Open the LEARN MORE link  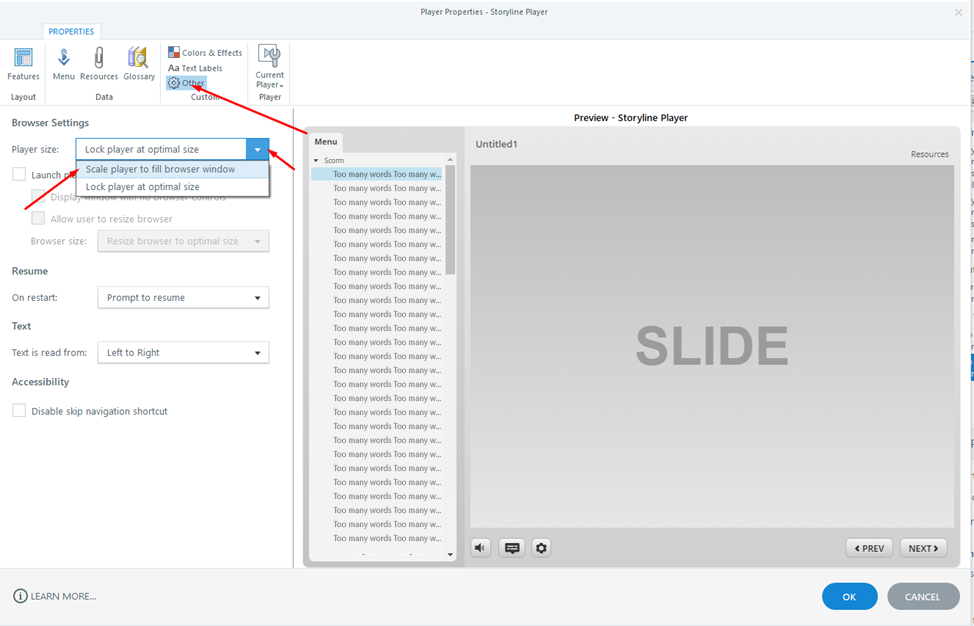click(x=63, y=597)
